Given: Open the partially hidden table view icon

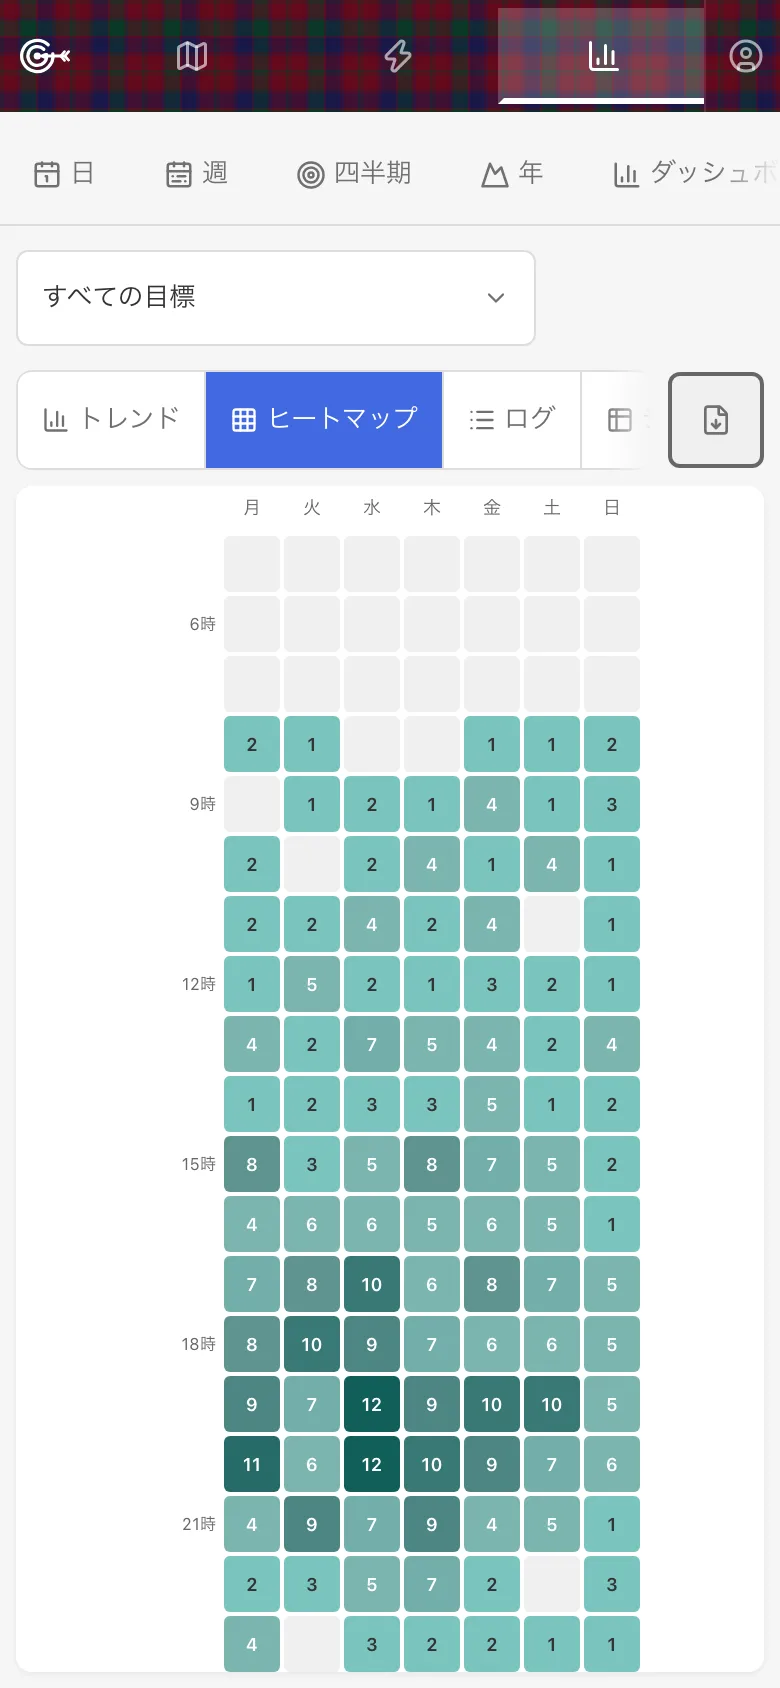Looking at the screenshot, I should click(620, 420).
